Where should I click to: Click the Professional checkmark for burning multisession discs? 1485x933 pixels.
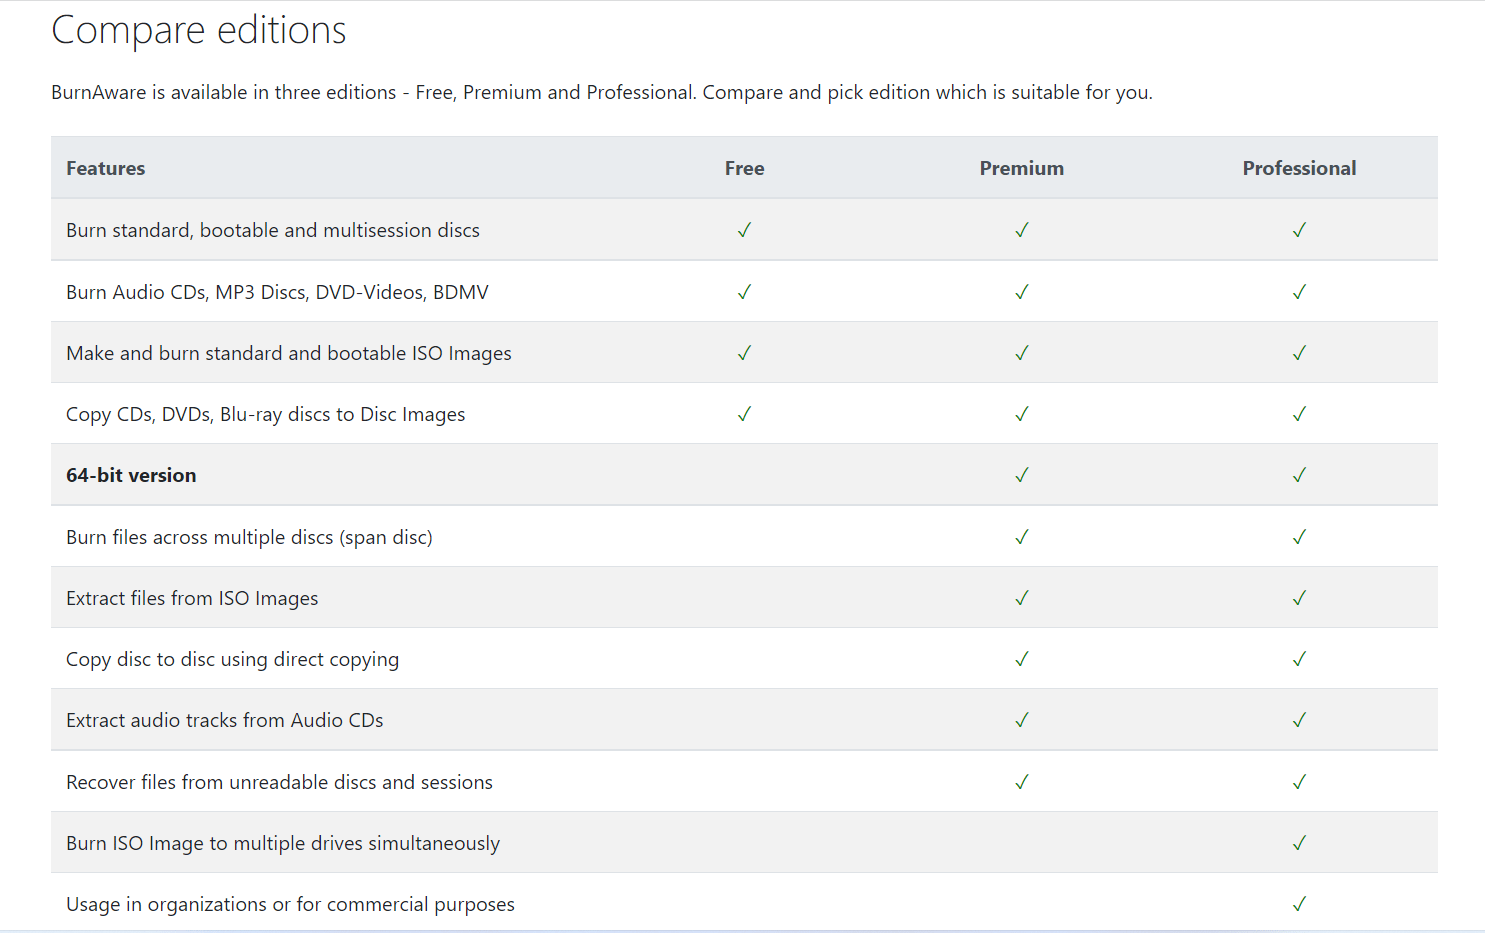pos(1299,230)
